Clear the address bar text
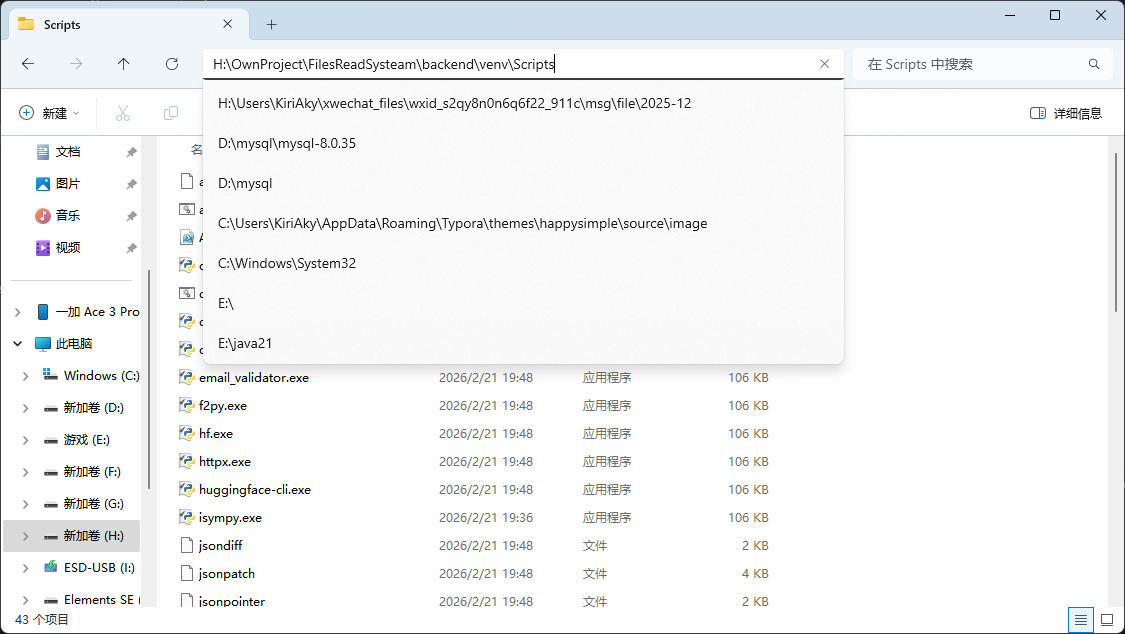 click(824, 64)
